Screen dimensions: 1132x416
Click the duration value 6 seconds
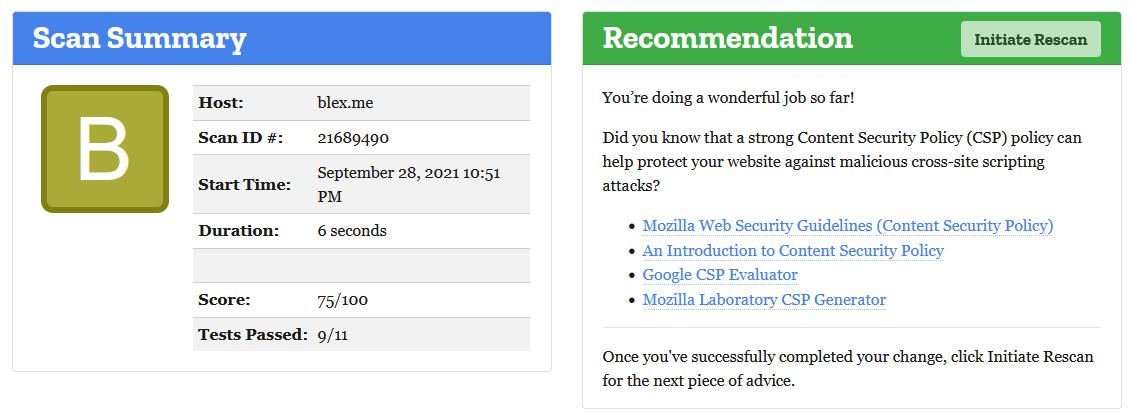click(351, 231)
